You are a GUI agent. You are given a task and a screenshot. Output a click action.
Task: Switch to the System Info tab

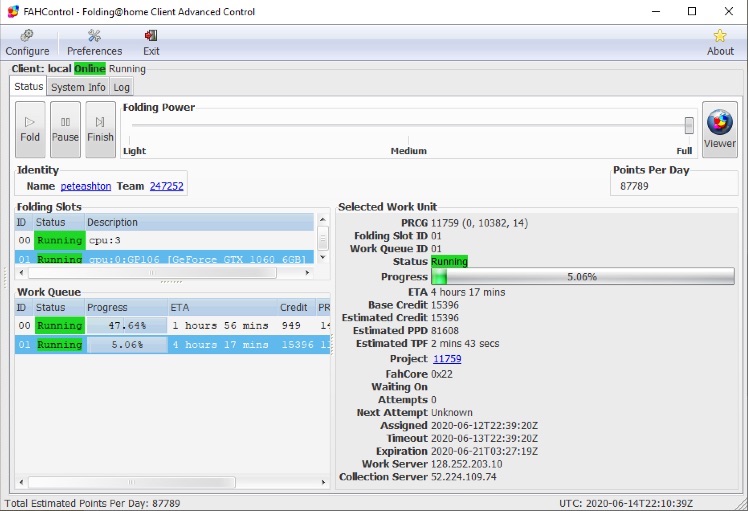point(78,88)
